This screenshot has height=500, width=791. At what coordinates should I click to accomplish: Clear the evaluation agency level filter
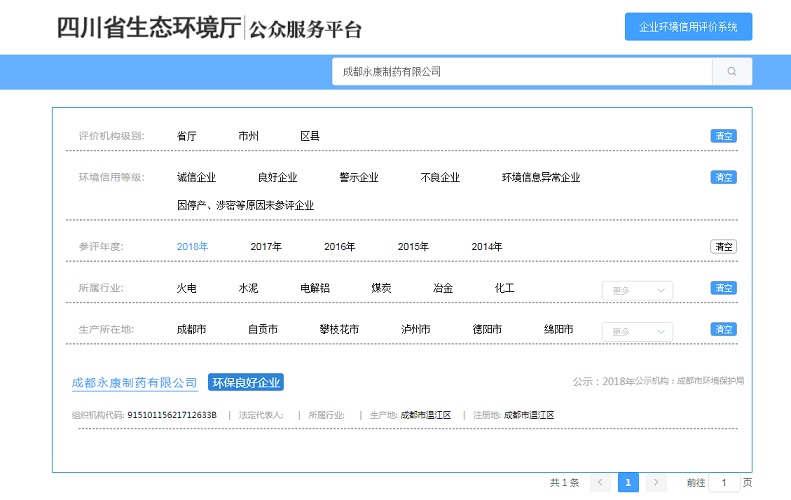tap(723, 136)
